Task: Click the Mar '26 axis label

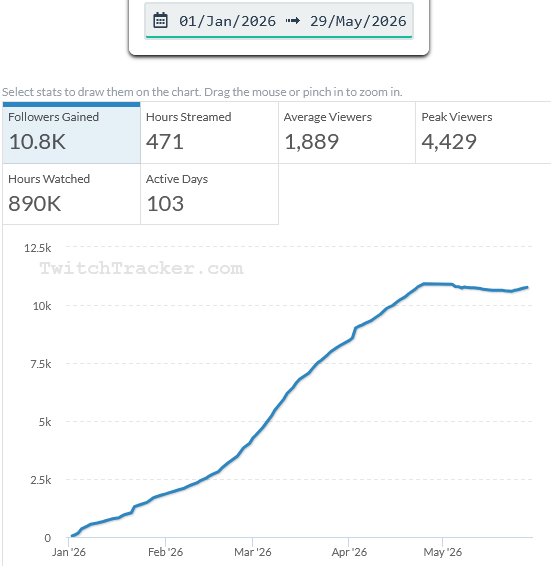Action: point(253,552)
